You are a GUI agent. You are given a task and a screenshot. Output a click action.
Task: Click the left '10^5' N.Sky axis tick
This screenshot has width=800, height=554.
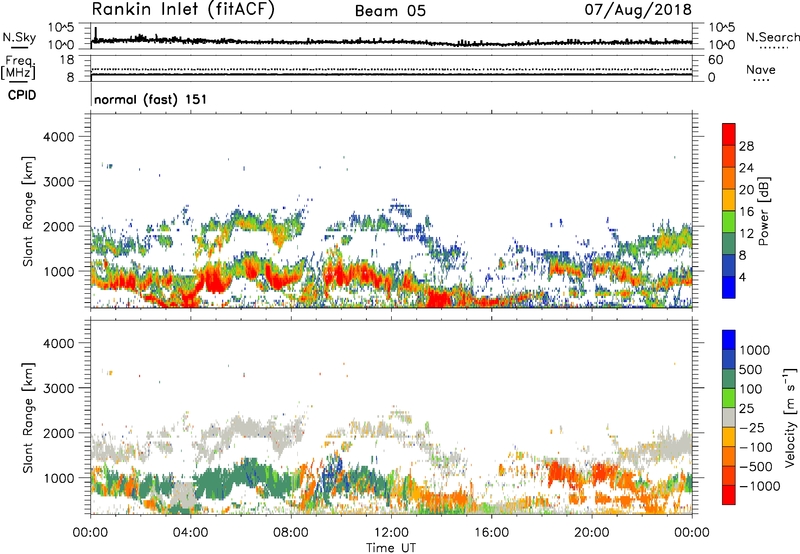(61, 28)
